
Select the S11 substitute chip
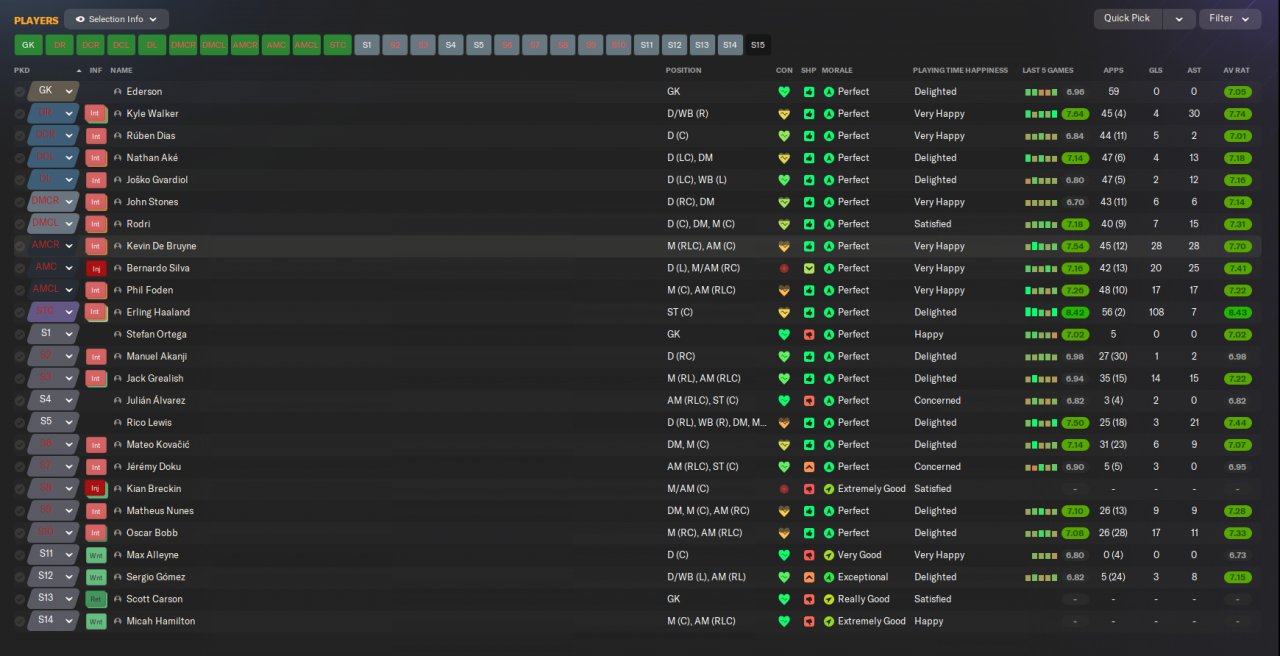[646, 45]
